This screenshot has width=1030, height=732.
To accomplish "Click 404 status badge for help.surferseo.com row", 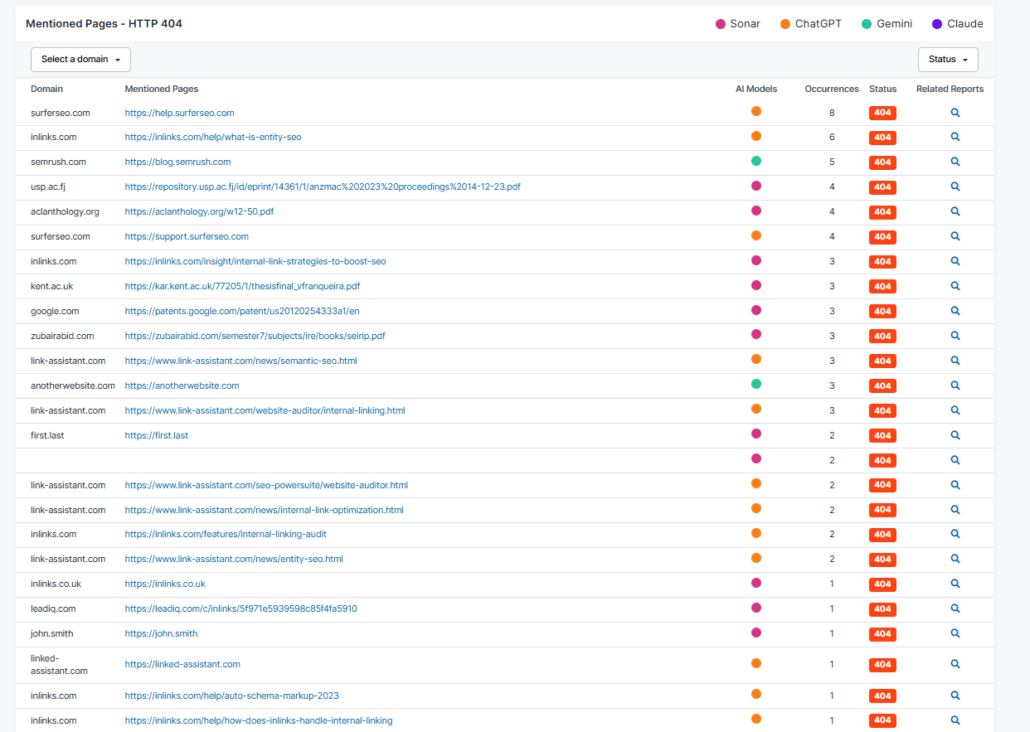I will [x=883, y=113].
